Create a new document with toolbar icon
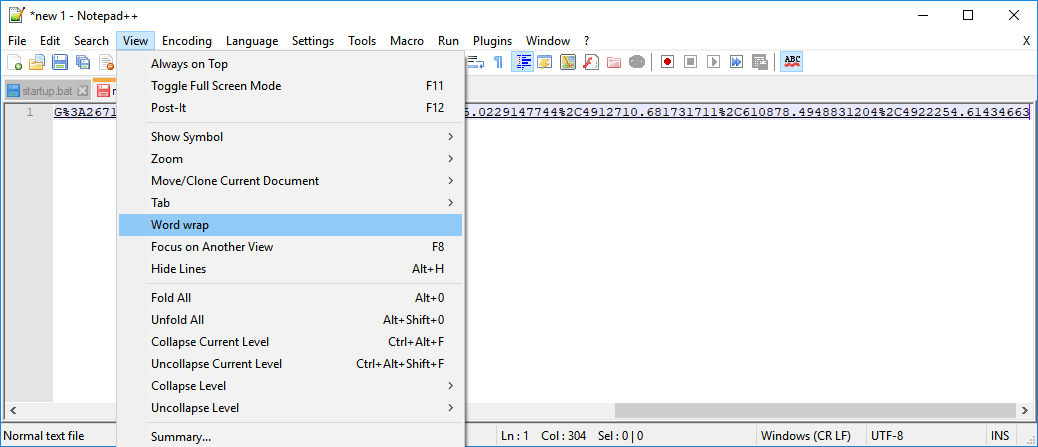 point(14,62)
